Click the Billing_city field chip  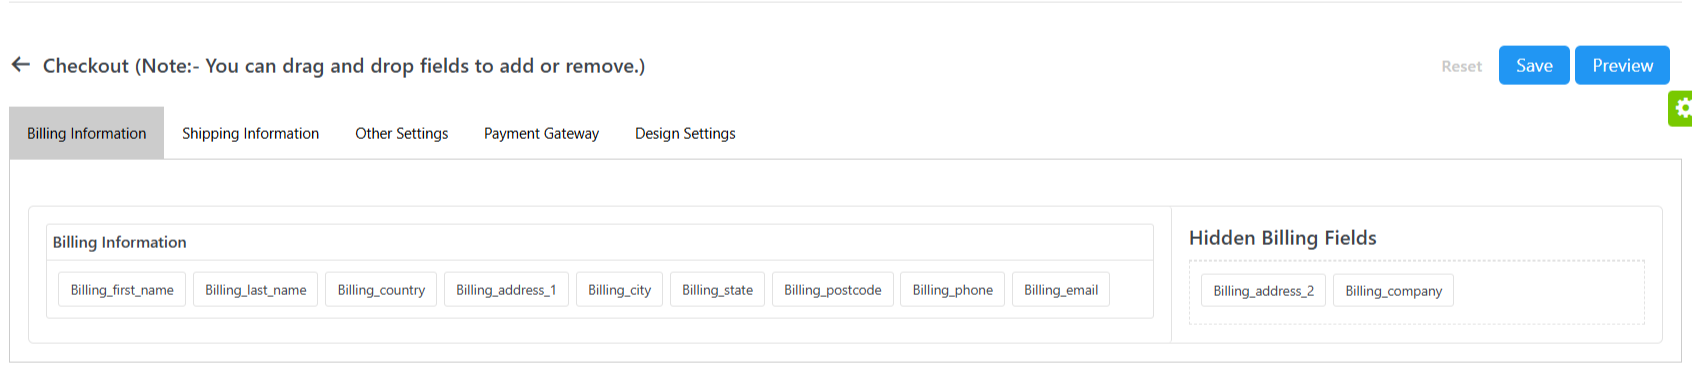(619, 290)
